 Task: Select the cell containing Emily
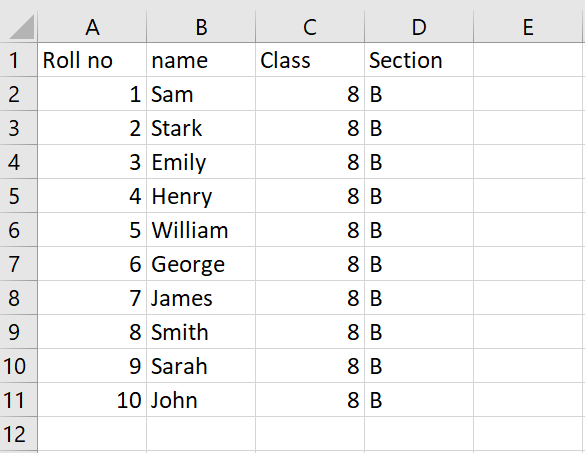201,162
